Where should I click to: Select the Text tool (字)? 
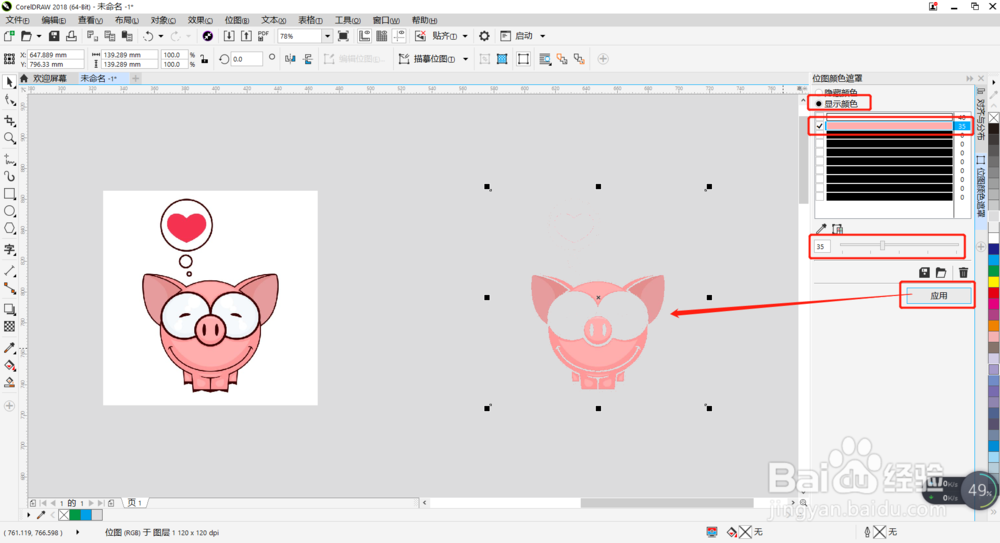(x=10, y=249)
